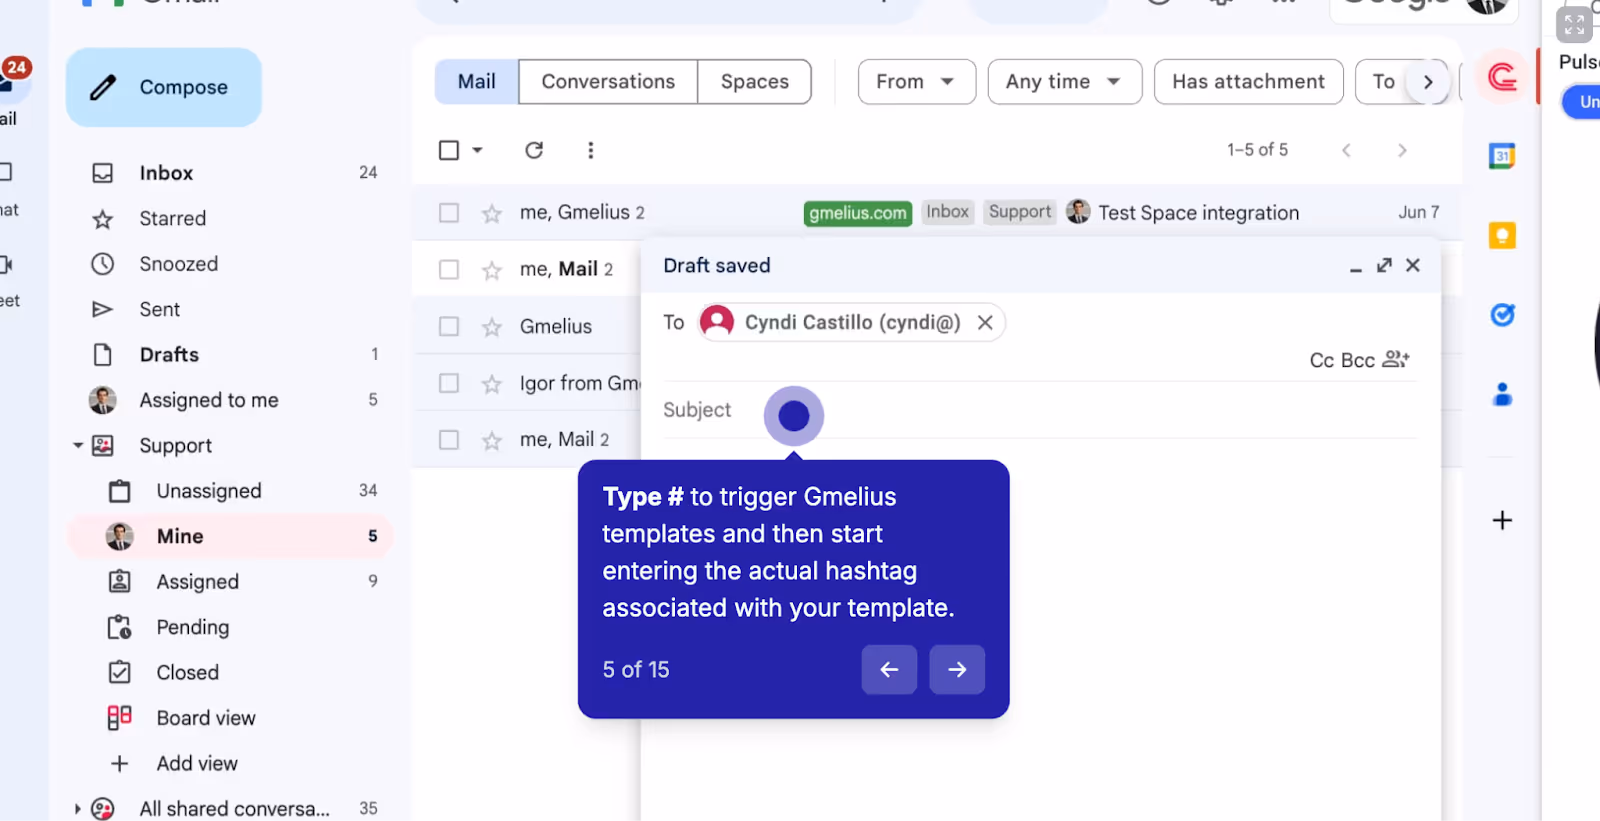
Task: Open the From filter dropdown
Action: coord(916,82)
